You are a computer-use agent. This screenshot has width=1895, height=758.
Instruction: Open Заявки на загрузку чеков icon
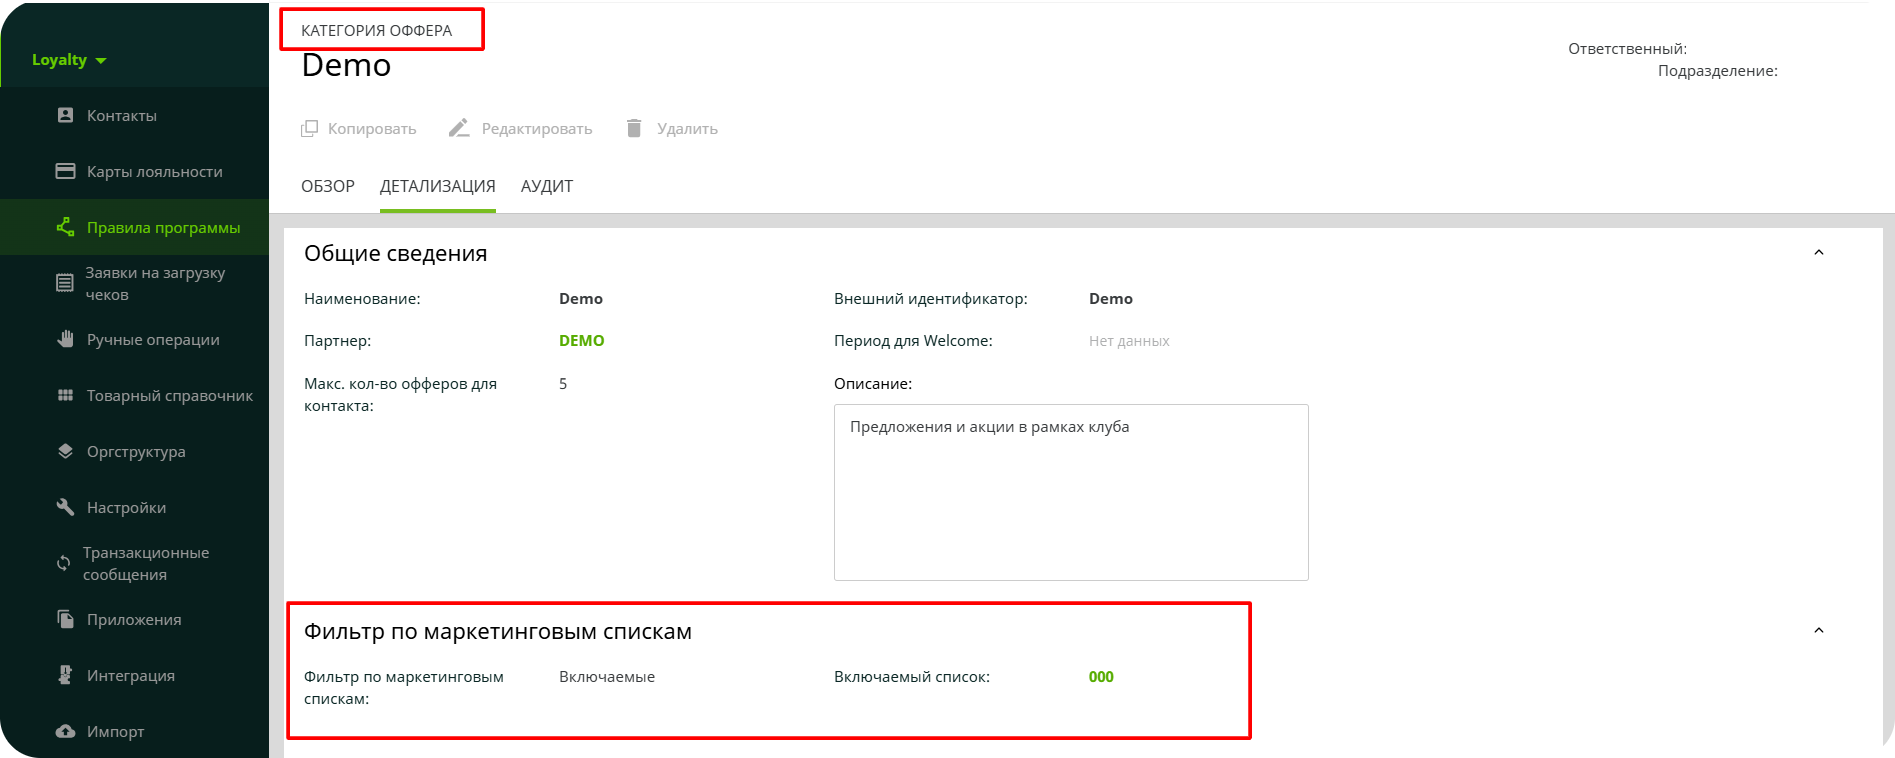[x=64, y=283]
